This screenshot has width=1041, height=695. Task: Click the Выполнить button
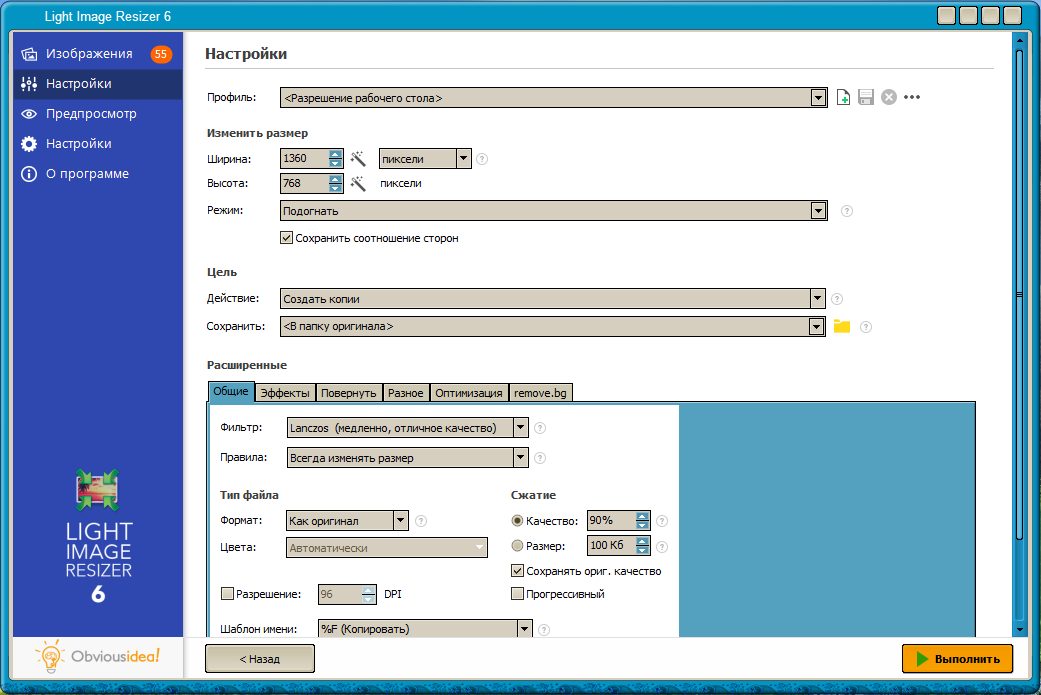(957, 658)
